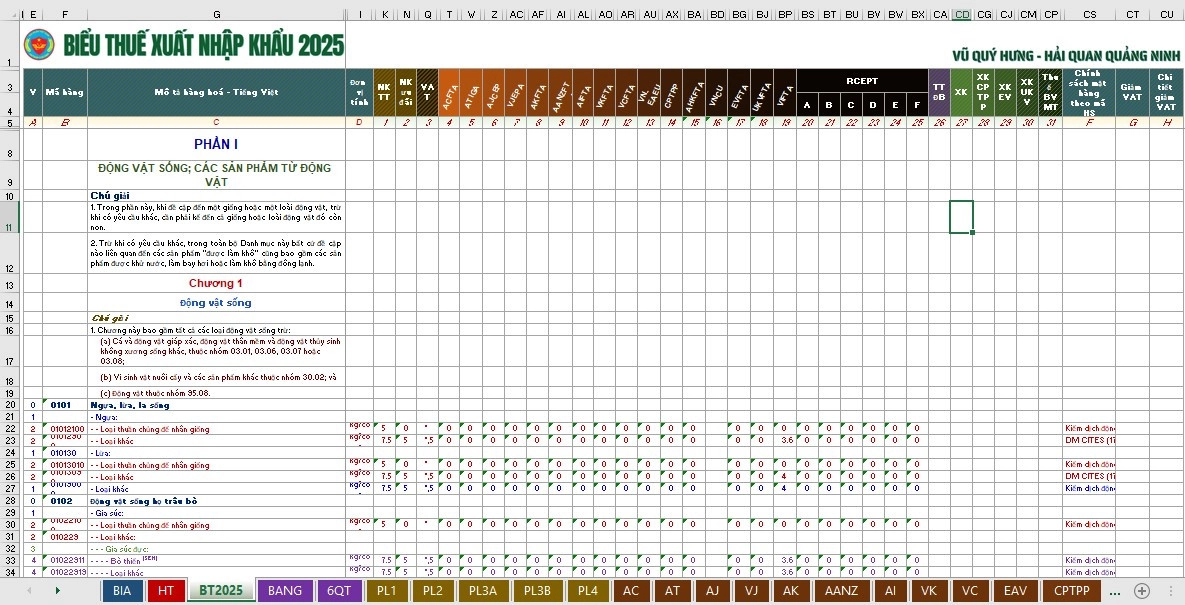Viewport: 1185px width, 605px height.
Task: Click the select-all corner triangle
Action: tap(10, 14)
